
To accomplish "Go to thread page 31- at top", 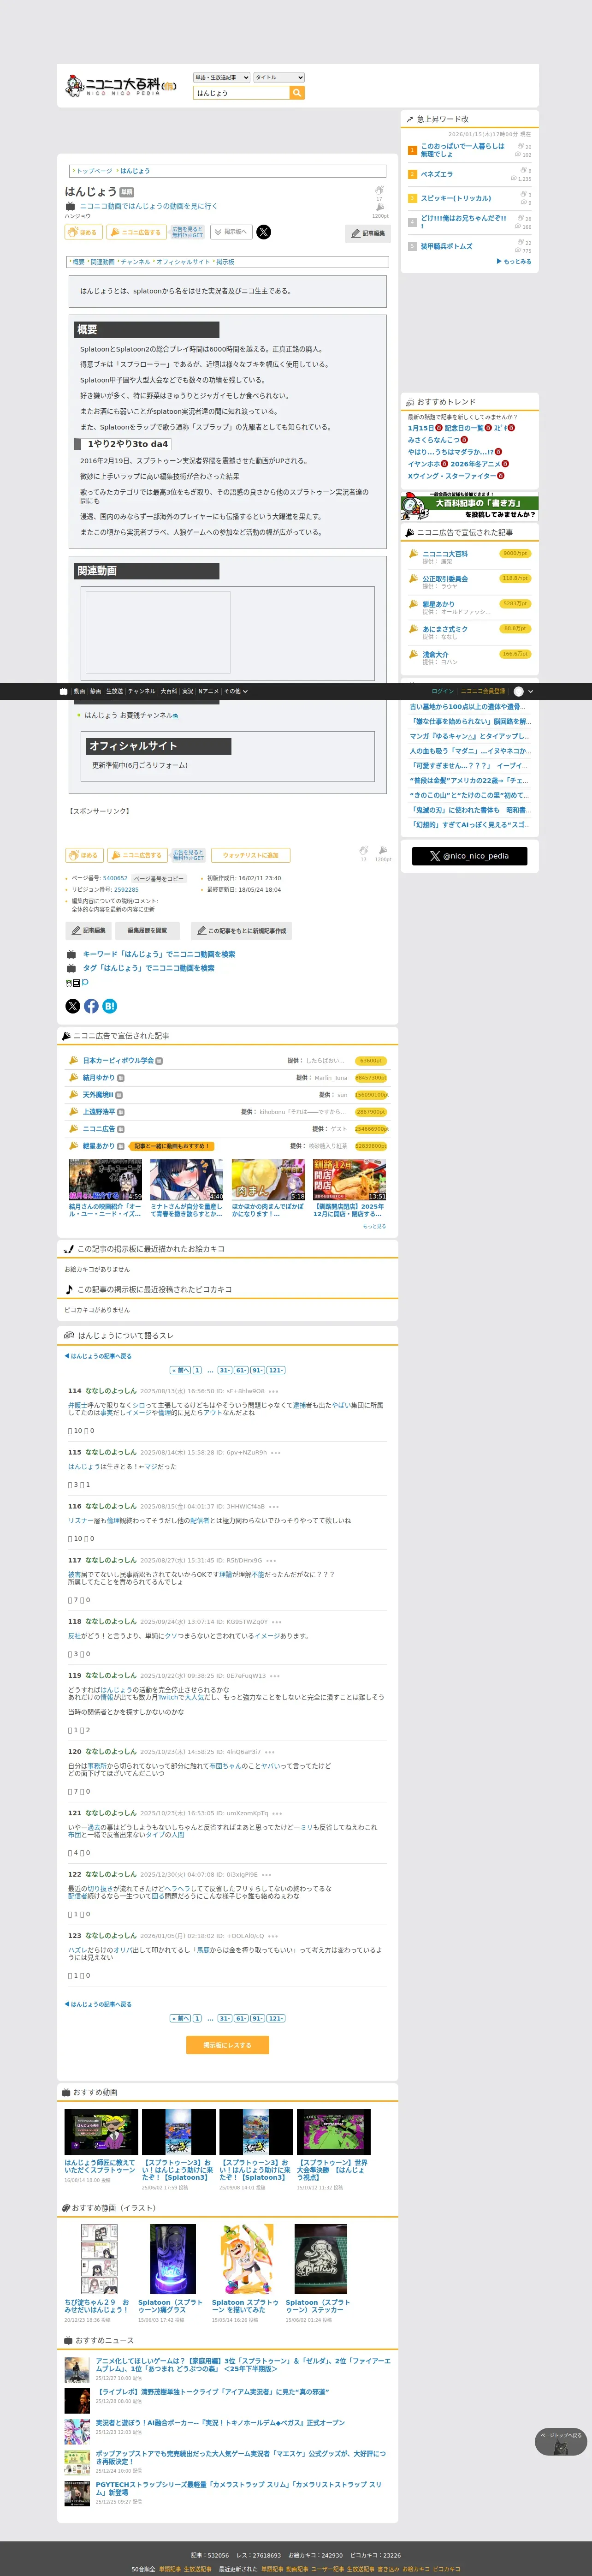I will 225,1370.
